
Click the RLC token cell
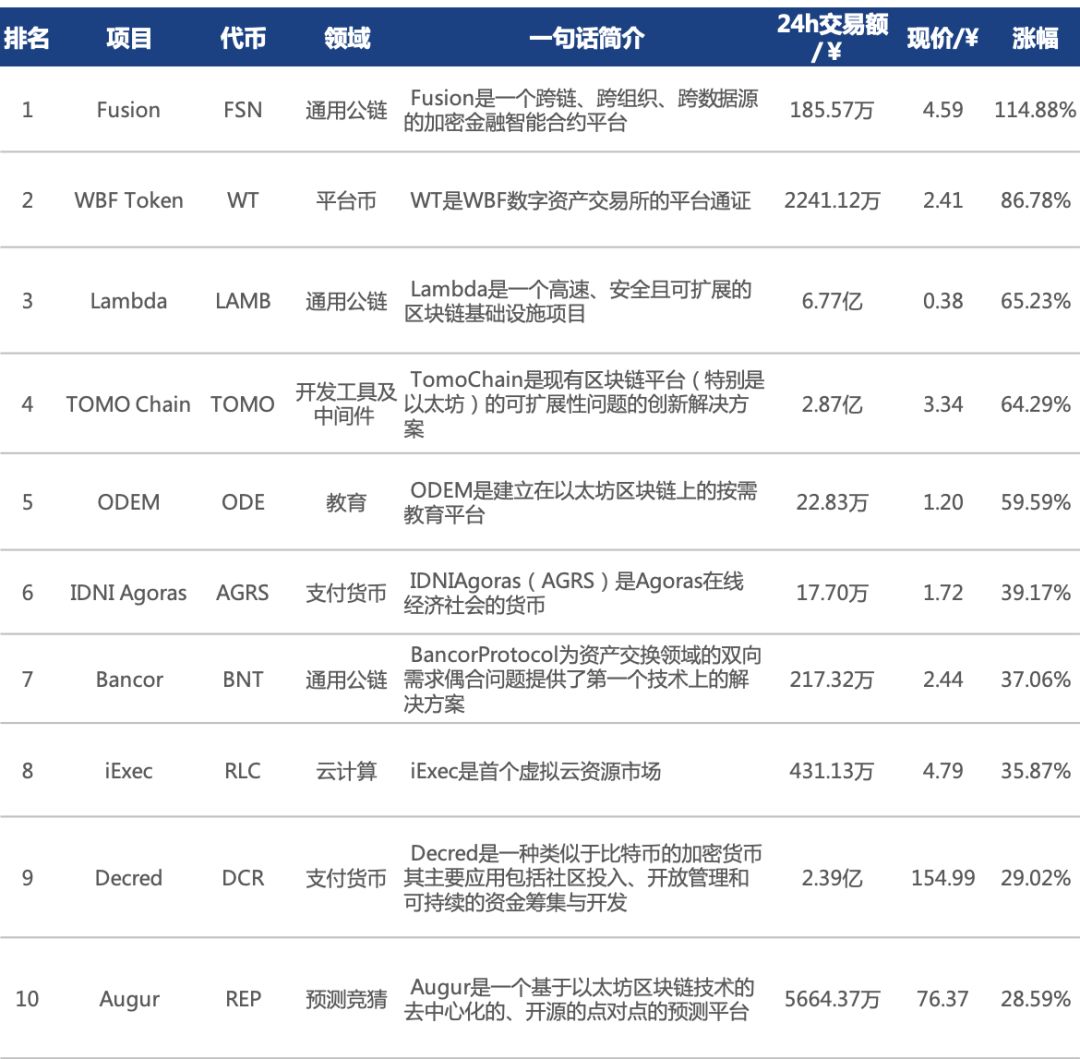(242, 770)
